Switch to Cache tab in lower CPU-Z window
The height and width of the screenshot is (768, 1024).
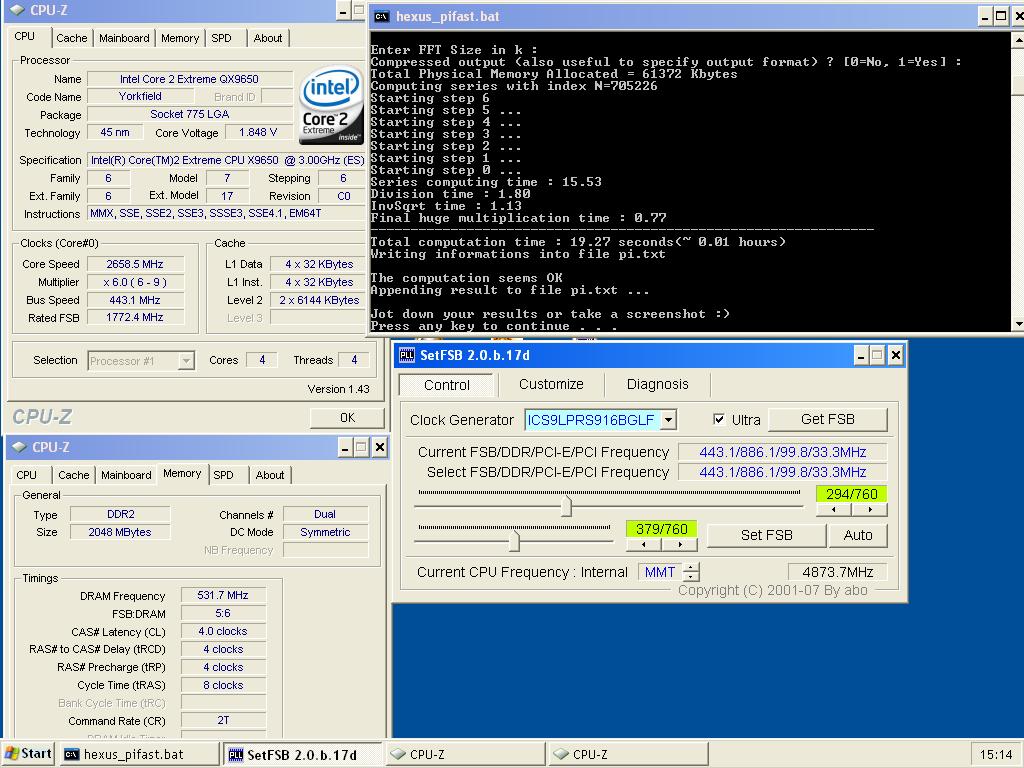[74, 475]
